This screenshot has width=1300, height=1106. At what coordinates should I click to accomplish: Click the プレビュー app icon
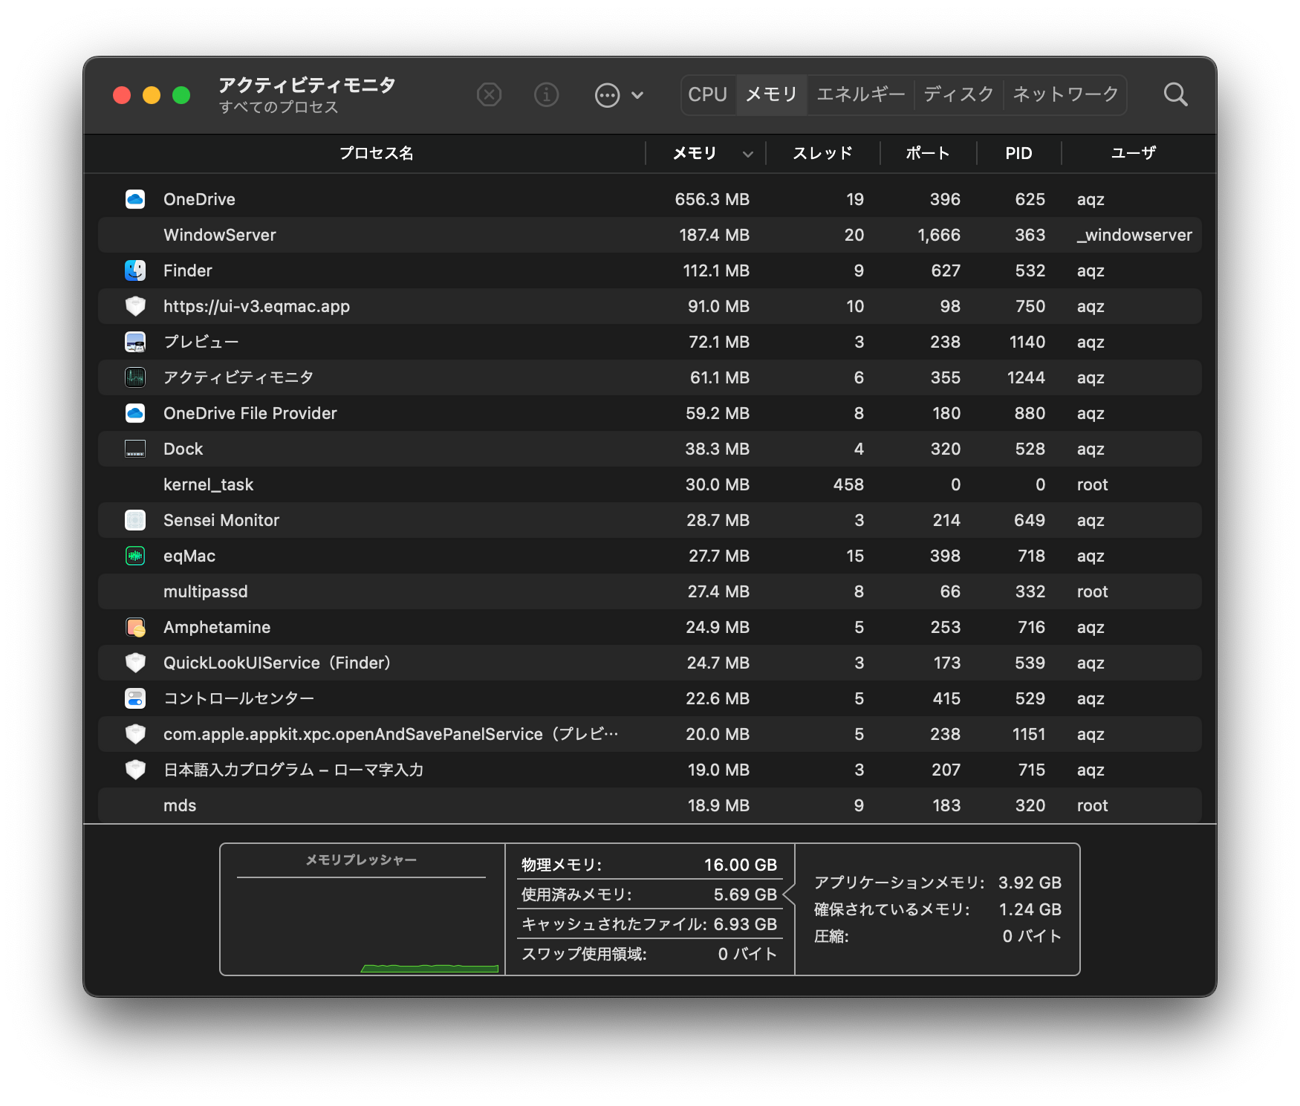click(135, 342)
